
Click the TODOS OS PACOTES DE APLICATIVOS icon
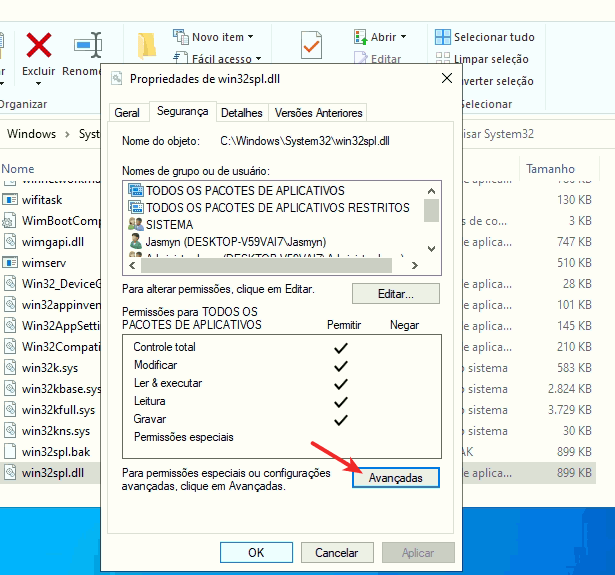pyautogui.click(x=136, y=190)
